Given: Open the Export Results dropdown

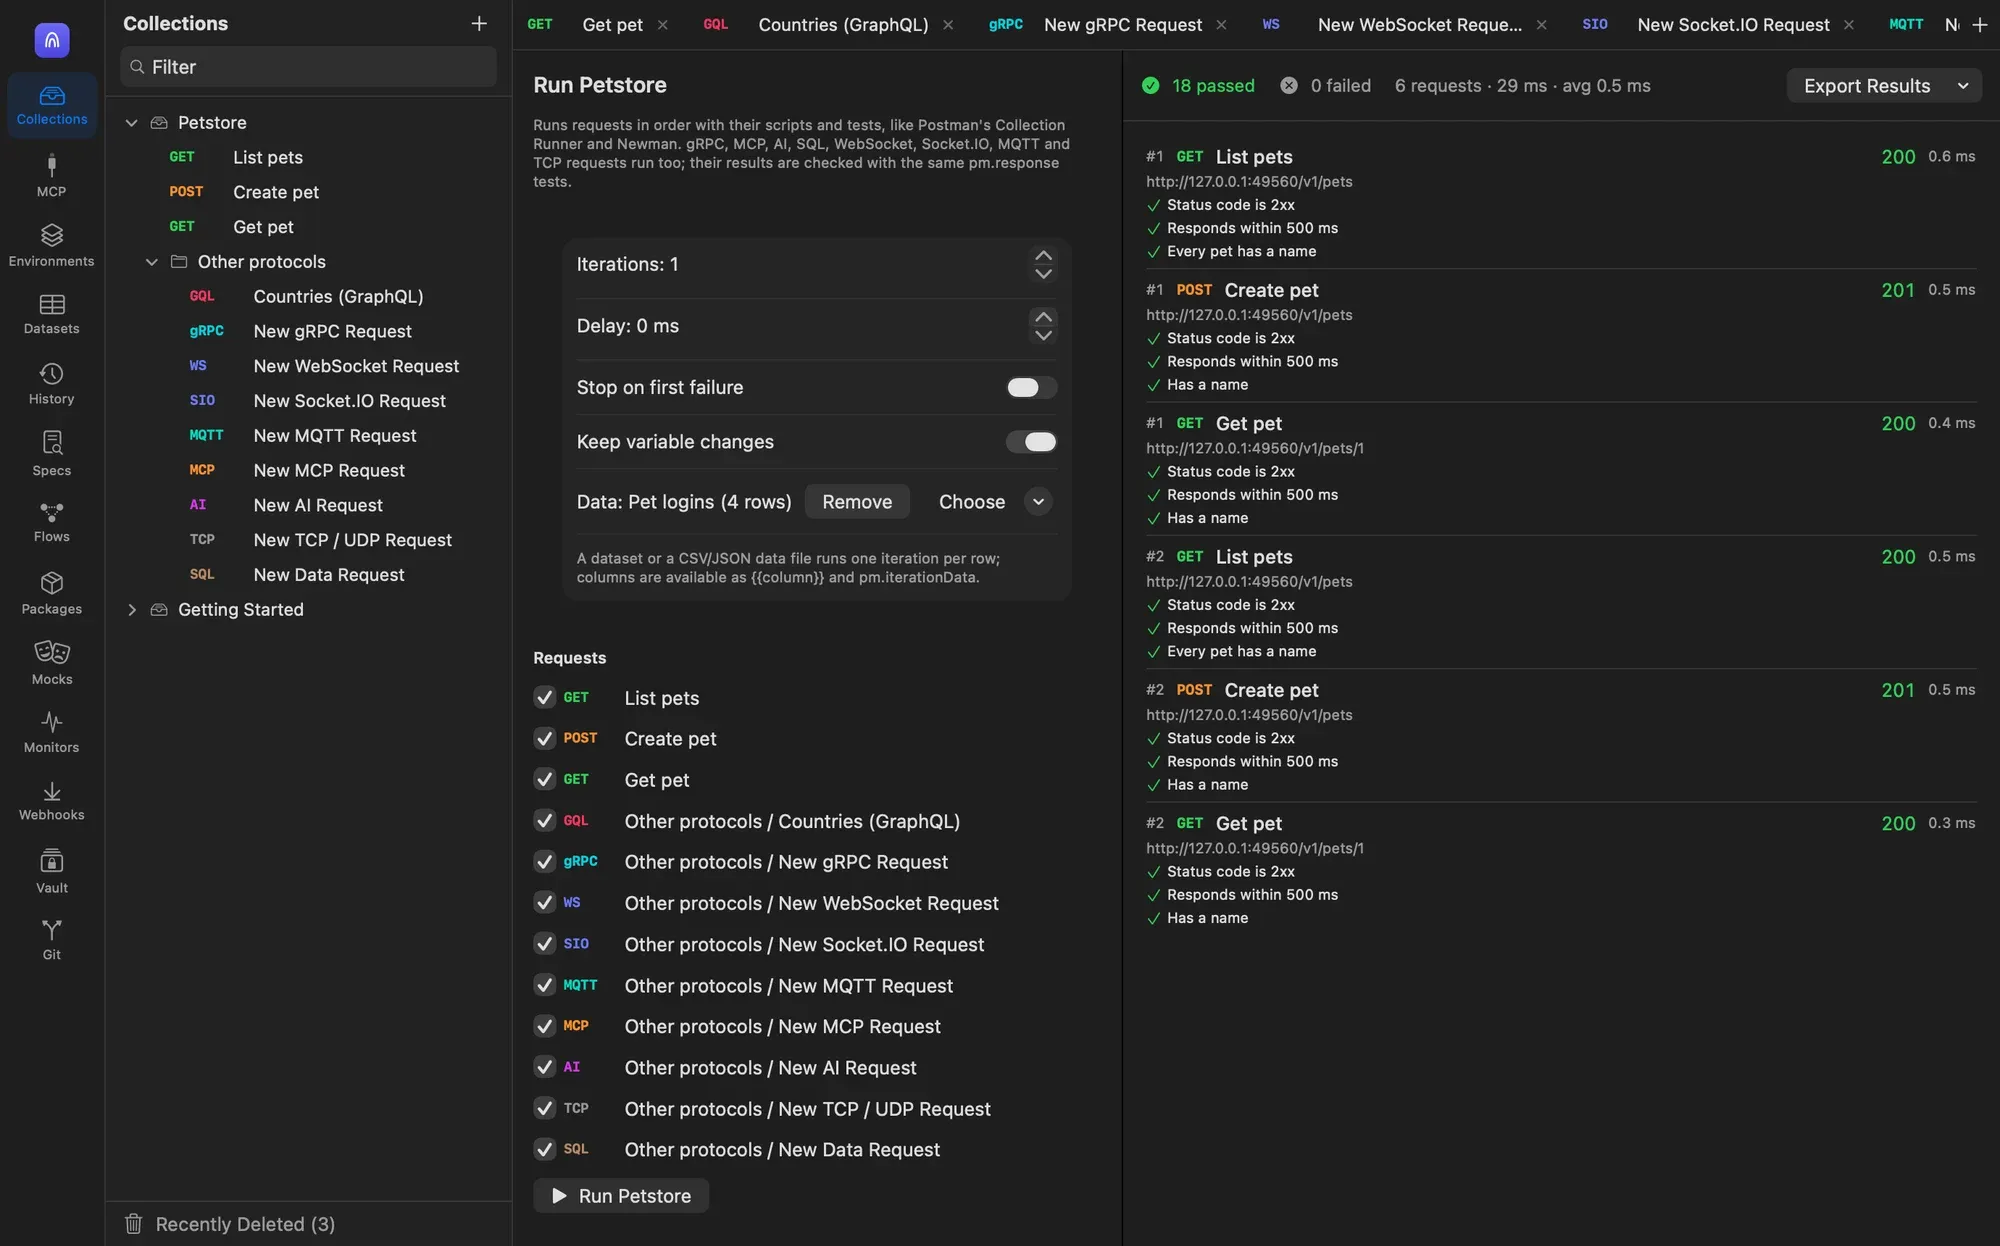Looking at the screenshot, I should pos(1884,86).
